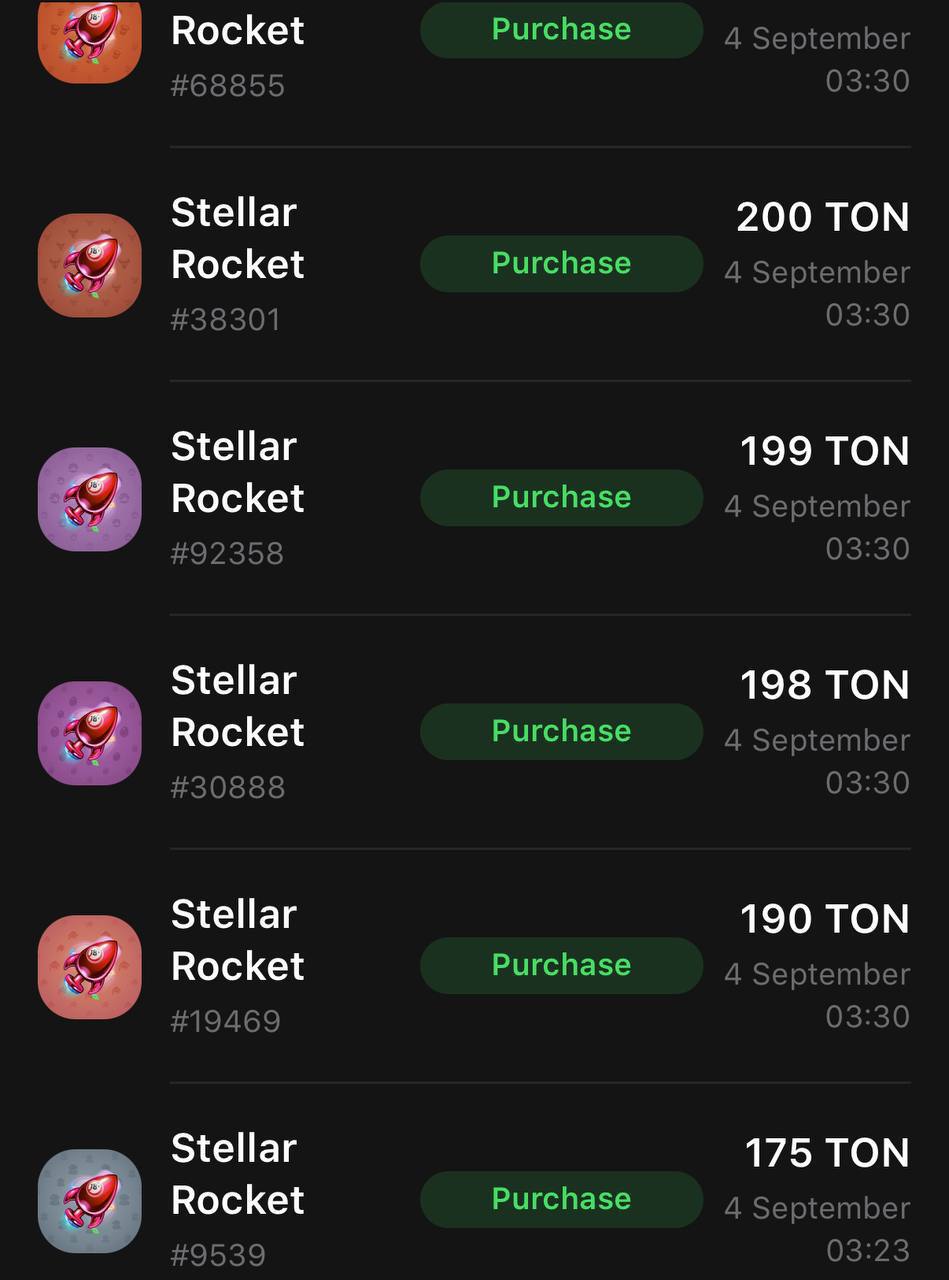
Task: Tap the 190 TON price label
Action: pos(825,919)
